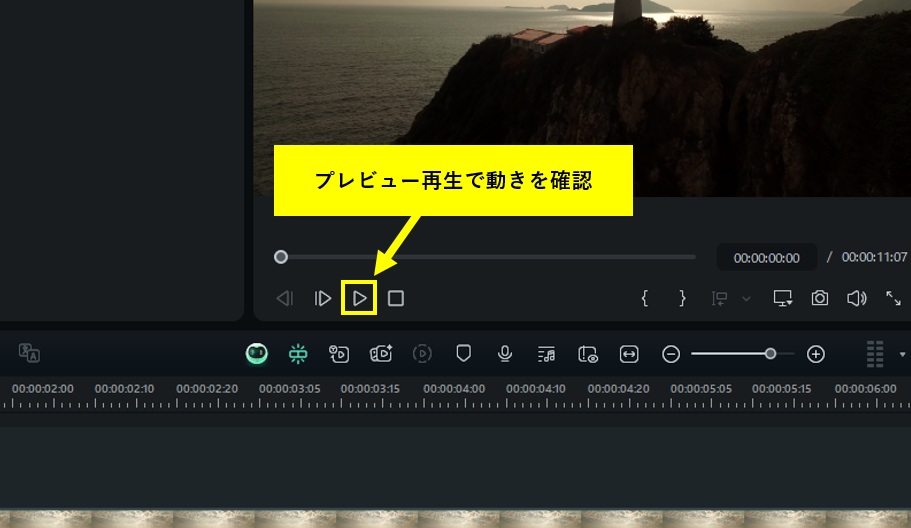Click the insert-to-timeline icon
This screenshot has width=911, height=528.
pos(719,299)
